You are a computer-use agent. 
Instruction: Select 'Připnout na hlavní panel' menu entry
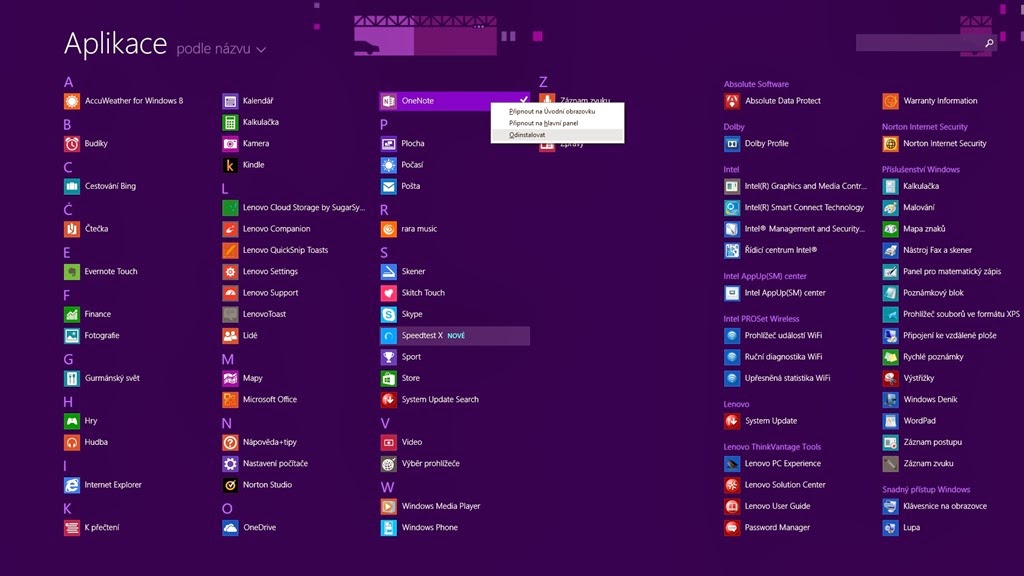point(544,123)
